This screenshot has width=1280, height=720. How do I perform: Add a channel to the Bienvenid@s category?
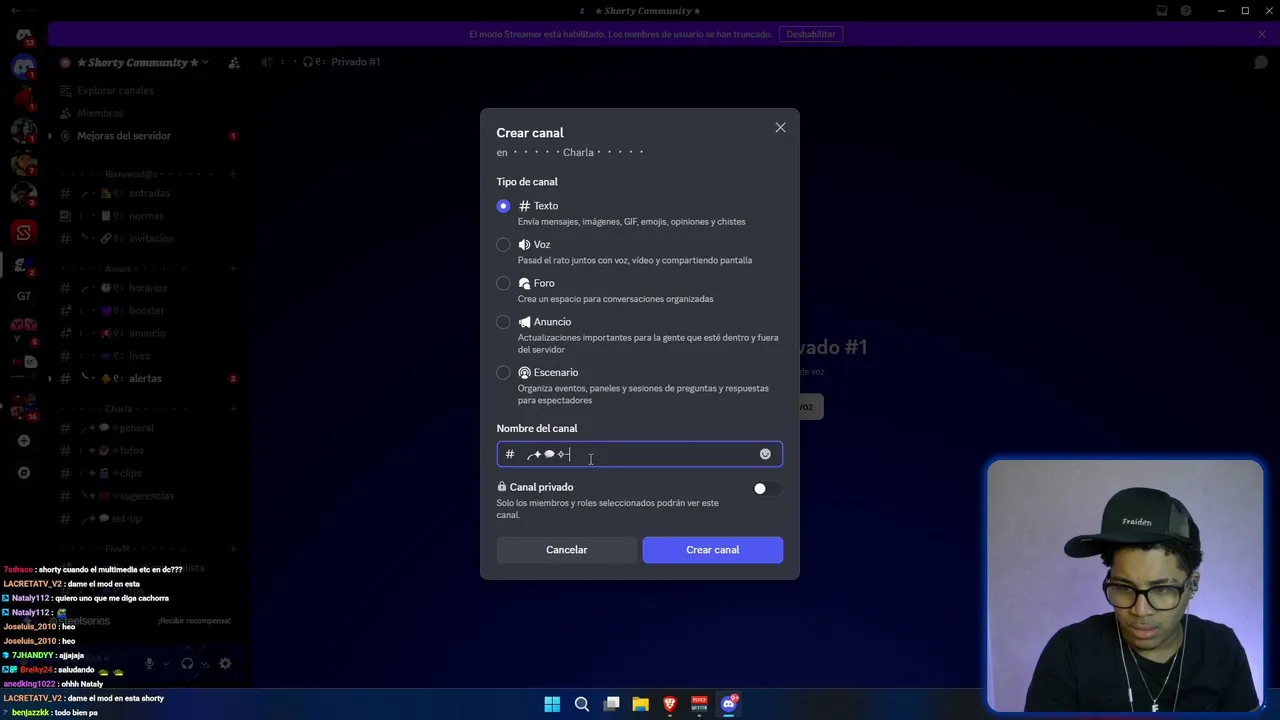point(233,174)
